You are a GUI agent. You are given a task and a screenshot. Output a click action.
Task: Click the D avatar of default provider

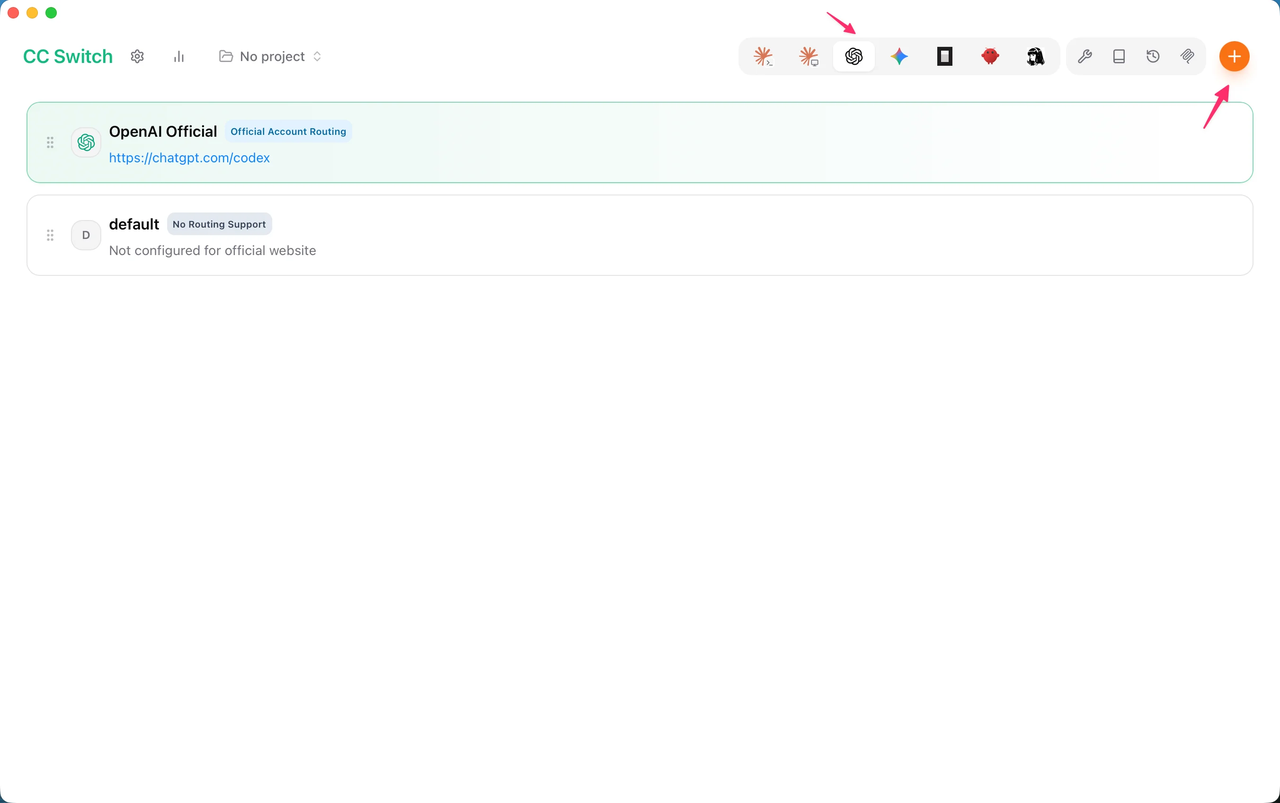click(x=86, y=235)
